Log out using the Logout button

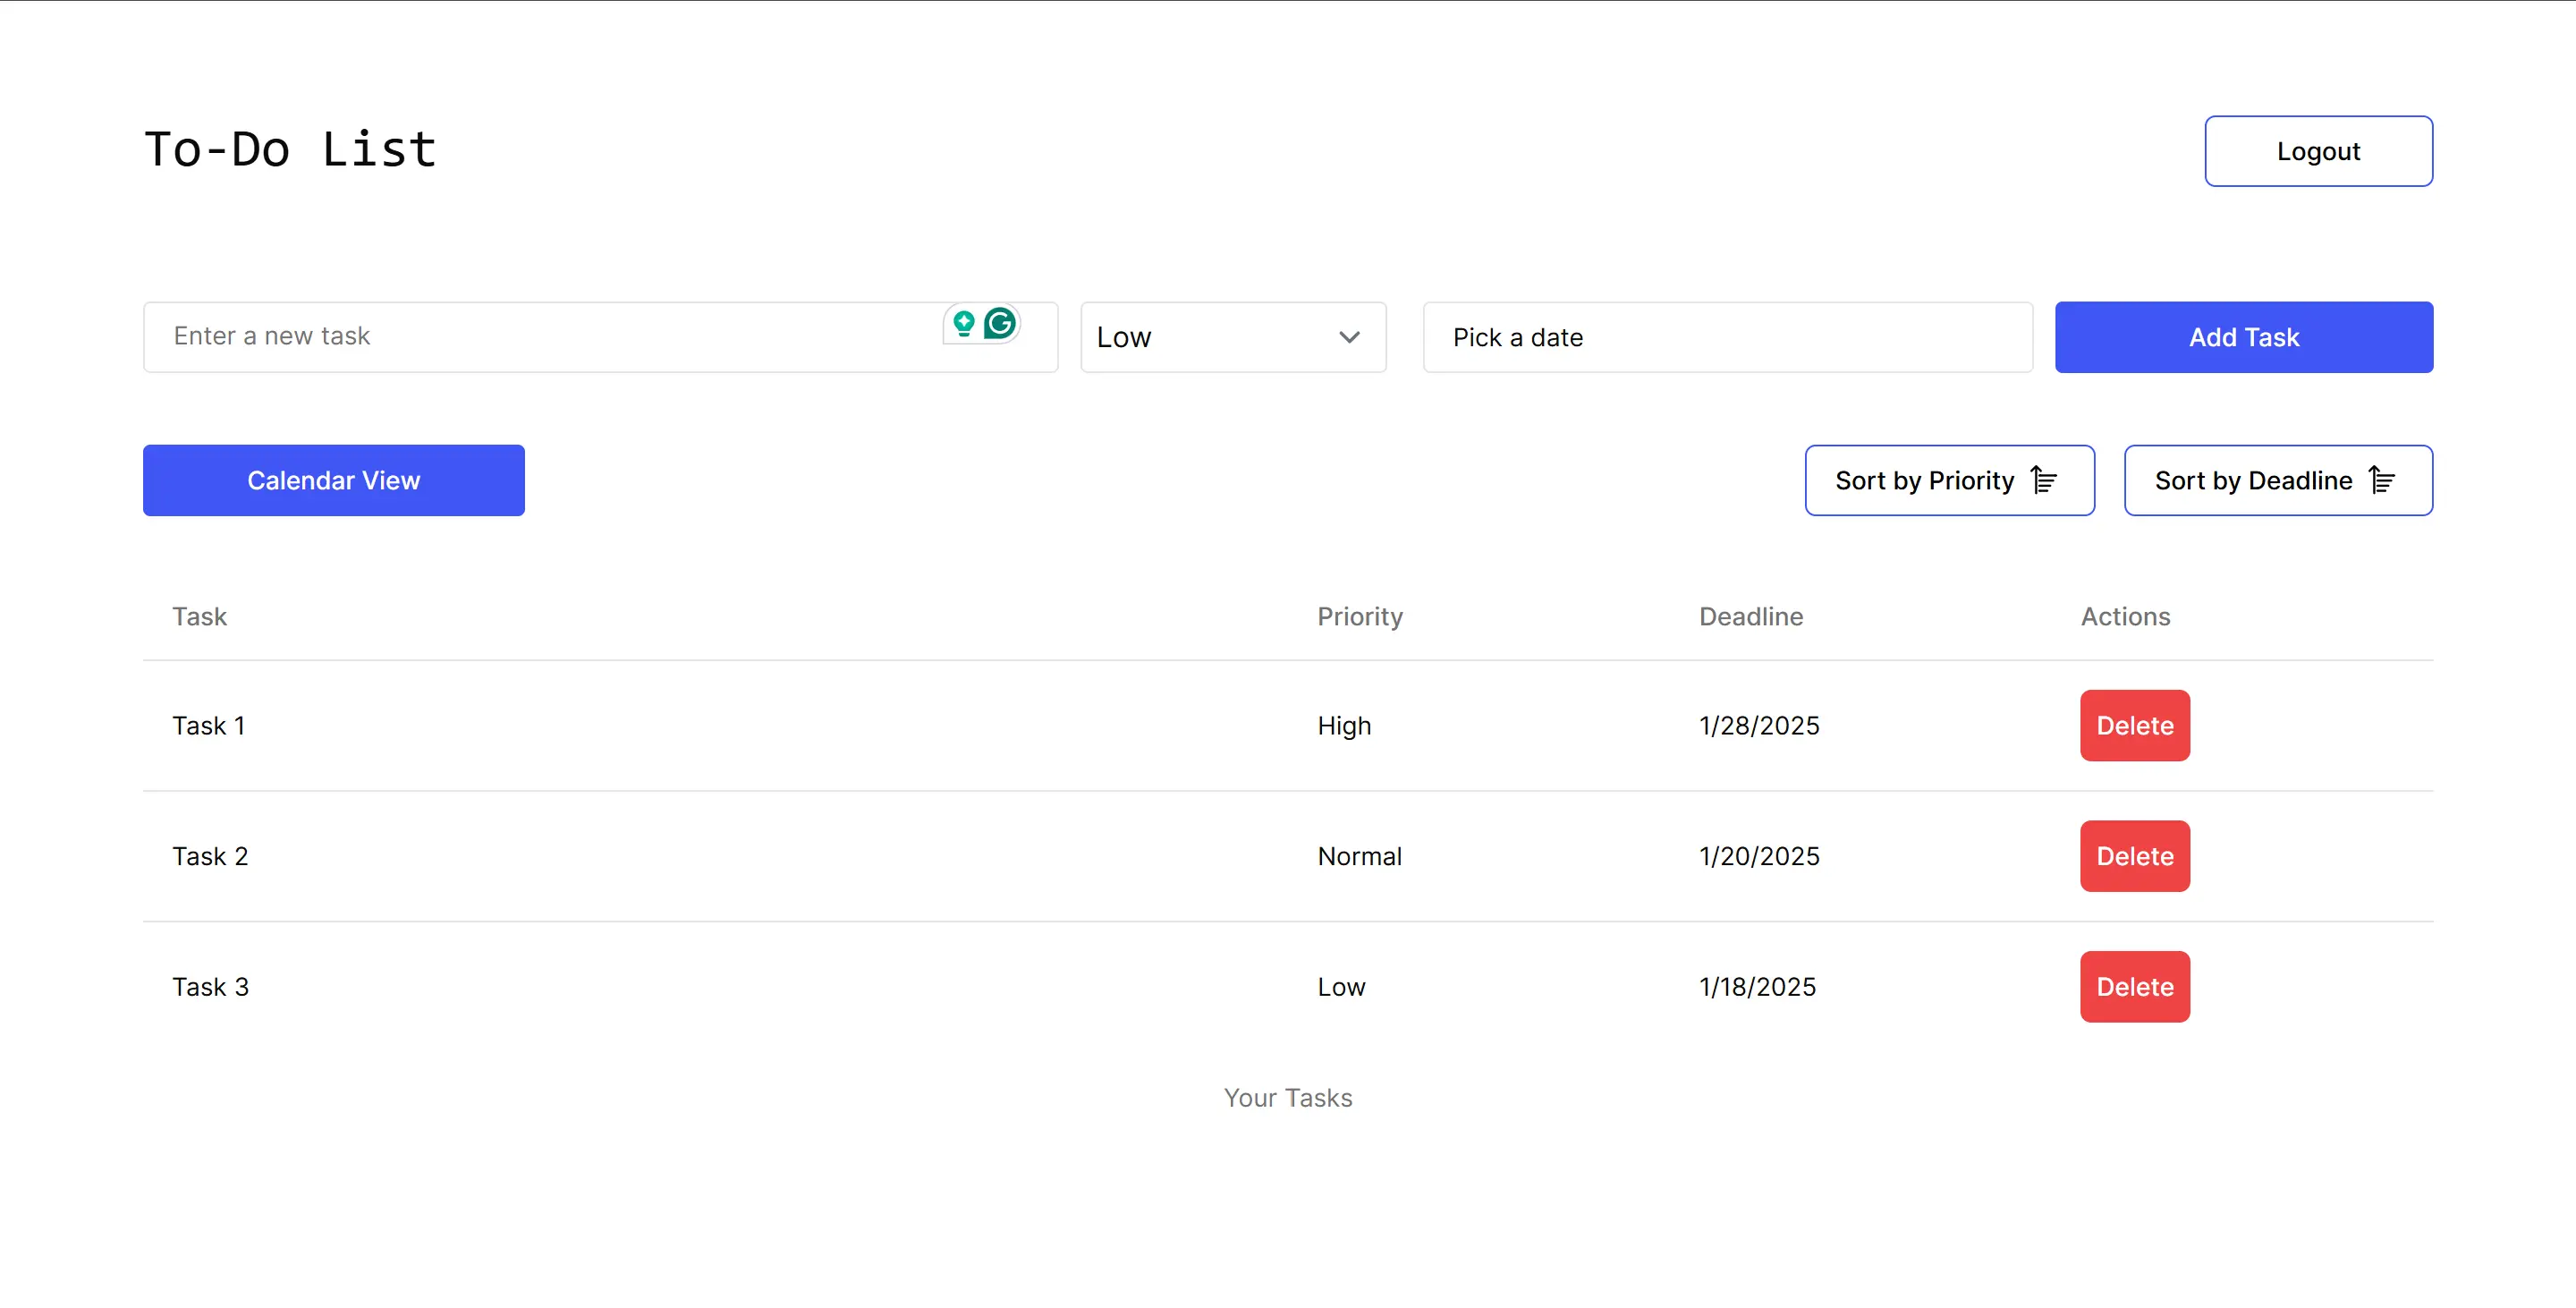[x=2317, y=151]
